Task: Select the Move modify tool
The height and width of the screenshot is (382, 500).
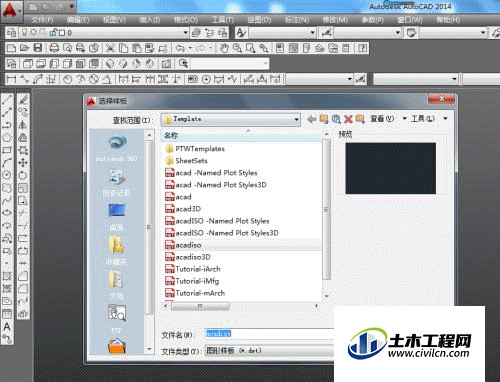Action: pyautogui.click(x=23, y=163)
